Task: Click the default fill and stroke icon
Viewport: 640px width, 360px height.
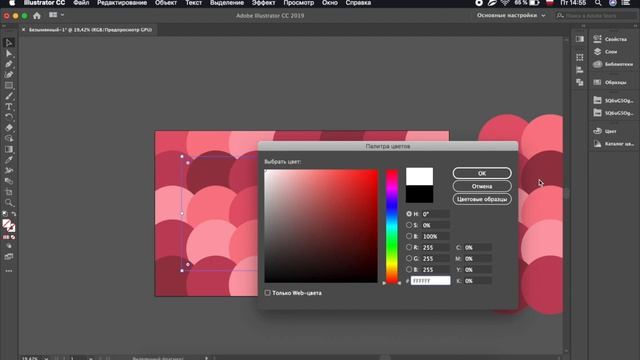Action: tap(5, 214)
